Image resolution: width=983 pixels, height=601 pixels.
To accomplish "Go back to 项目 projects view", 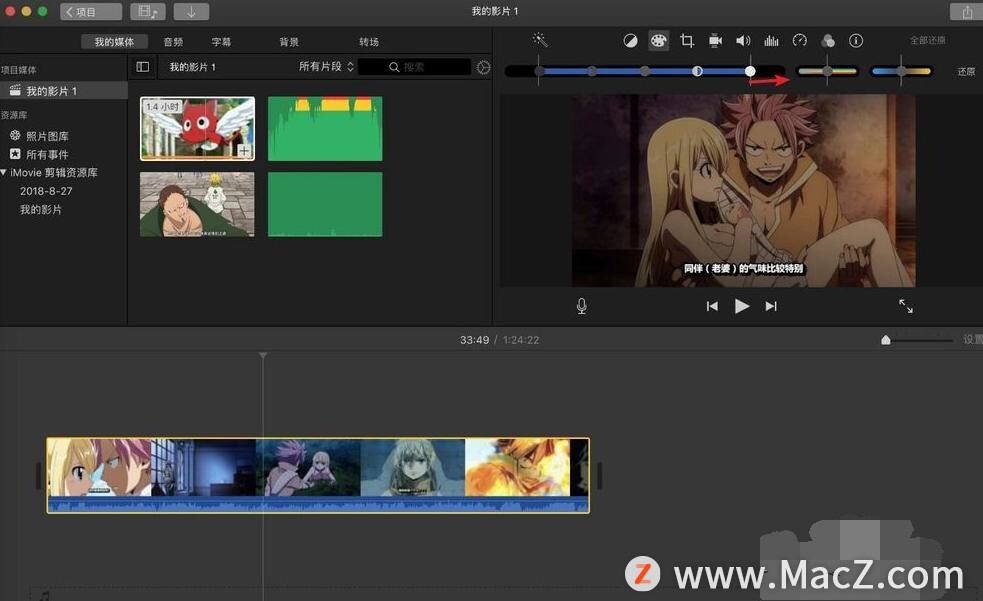I will point(91,12).
